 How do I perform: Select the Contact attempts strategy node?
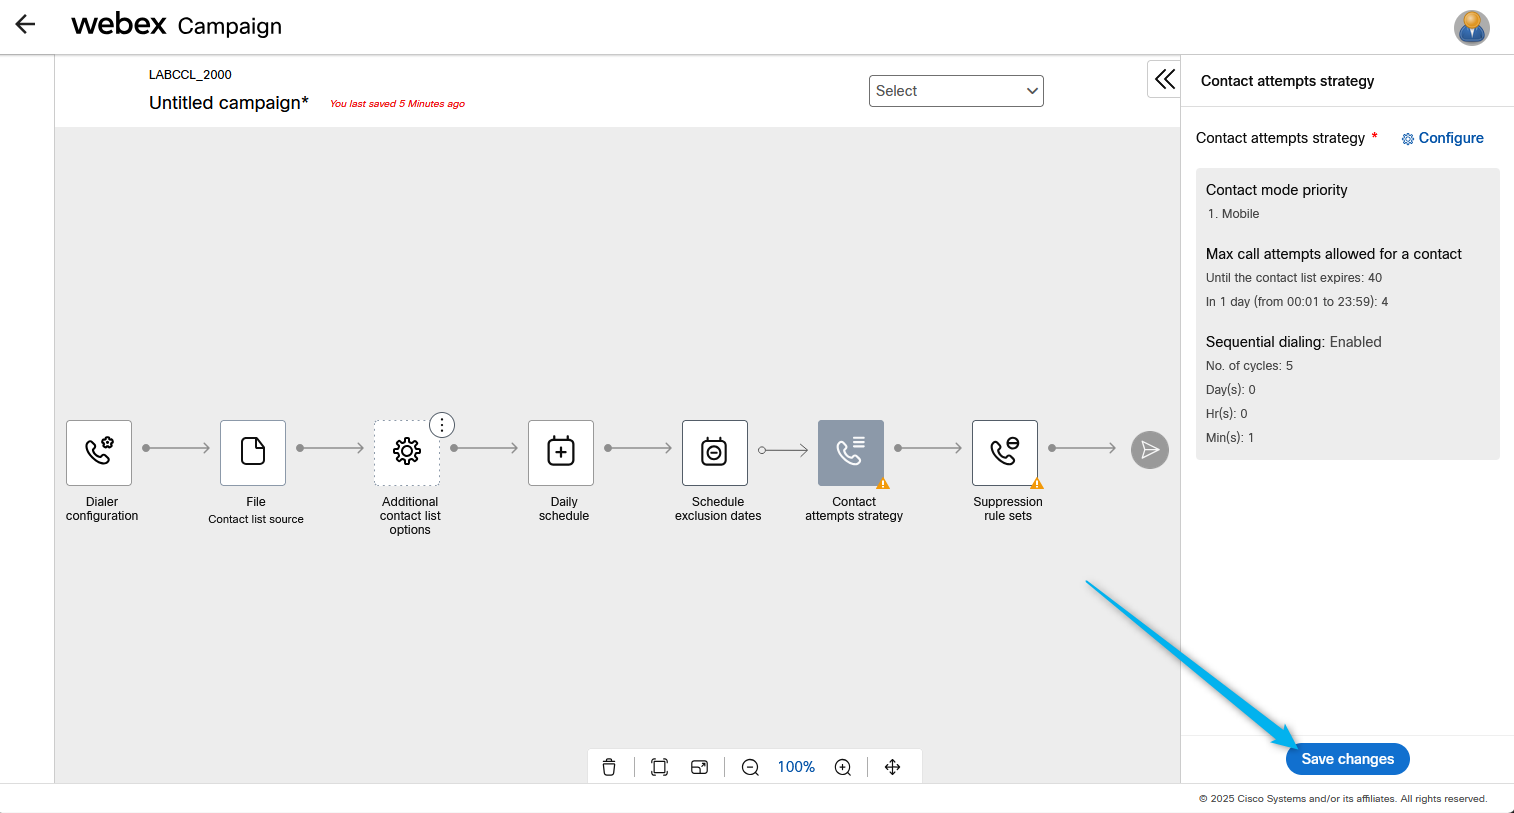click(x=851, y=453)
